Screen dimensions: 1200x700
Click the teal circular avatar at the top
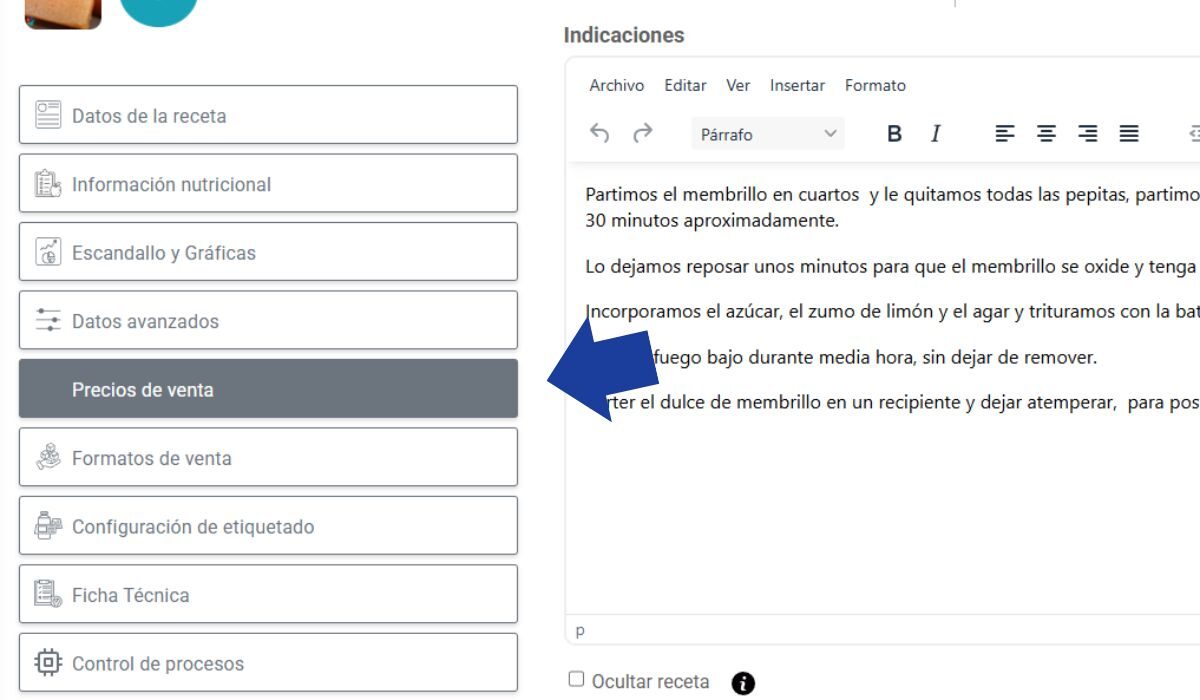pyautogui.click(x=160, y=10)
